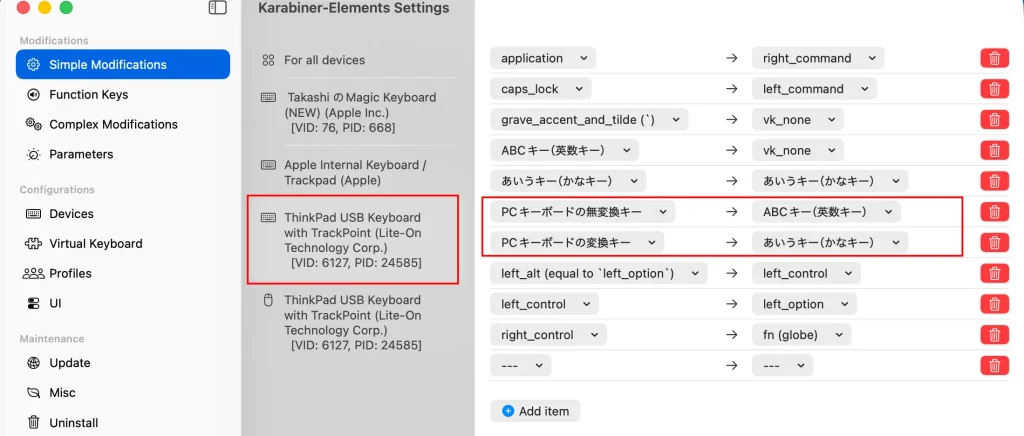Select the ThinkPad USB Keyboard mouse device entry
This screenshot has width=1024, height=436.
coord(351,322)
